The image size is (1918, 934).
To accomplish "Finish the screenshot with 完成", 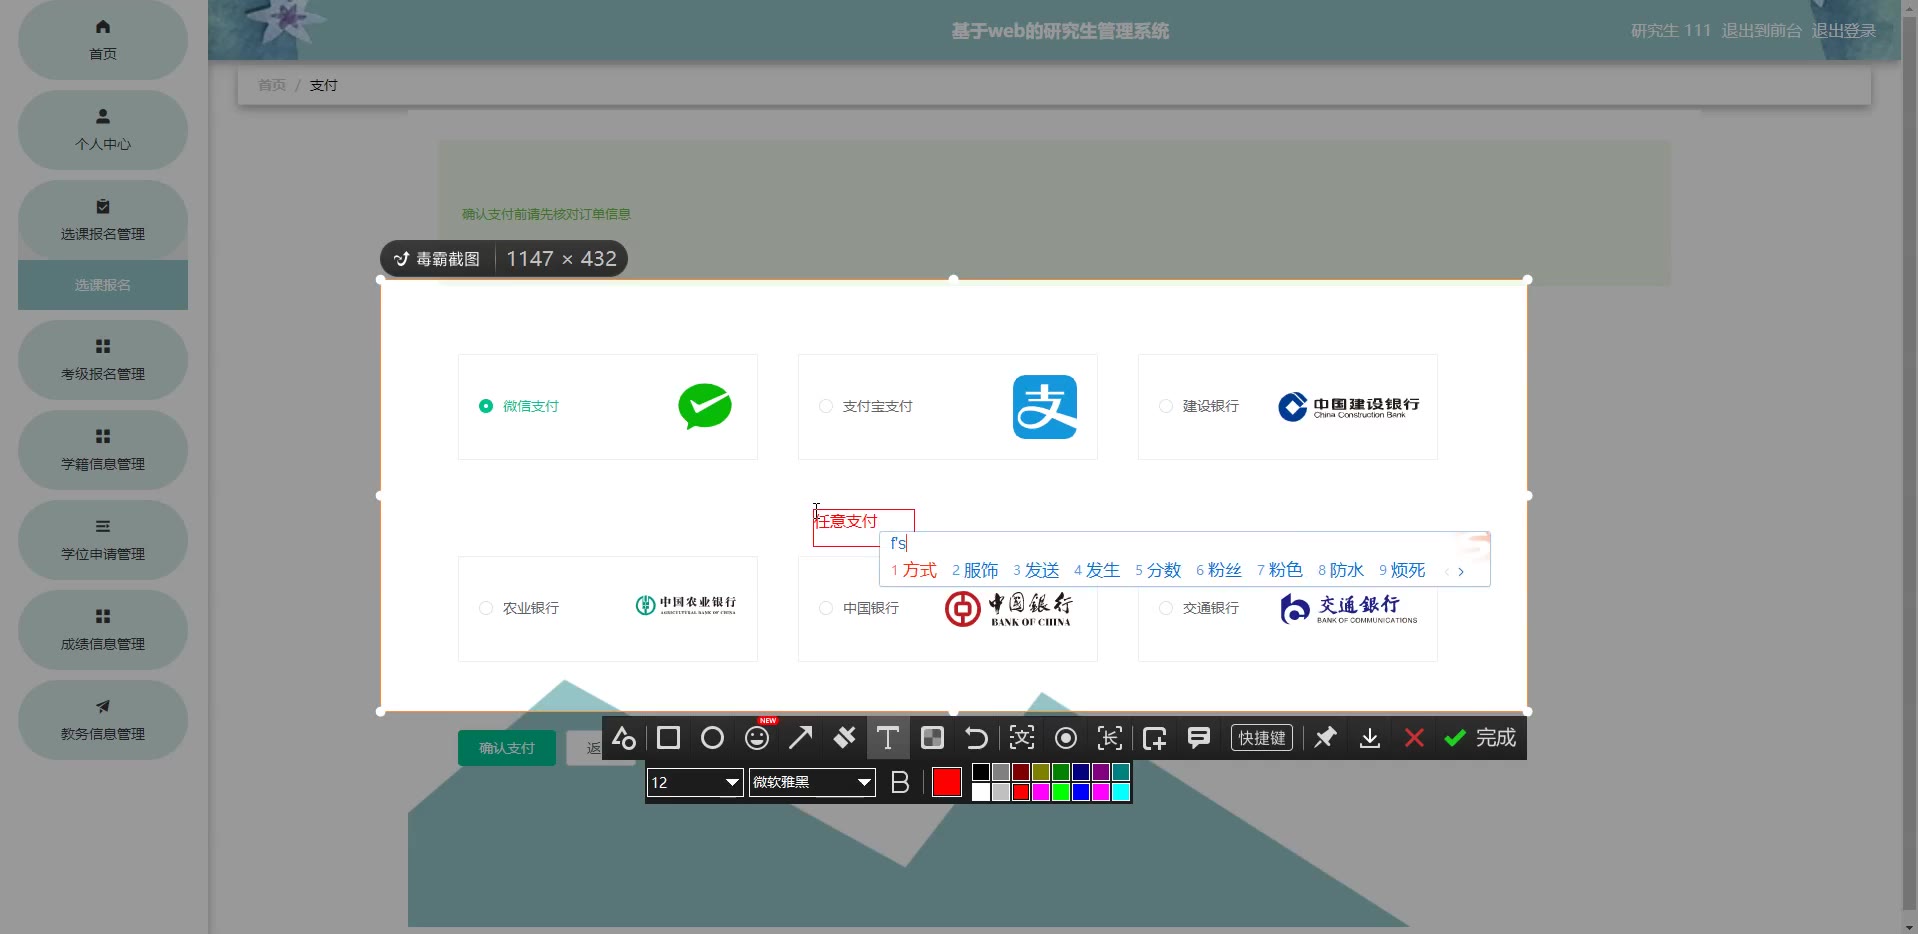I will [1480, 738].
